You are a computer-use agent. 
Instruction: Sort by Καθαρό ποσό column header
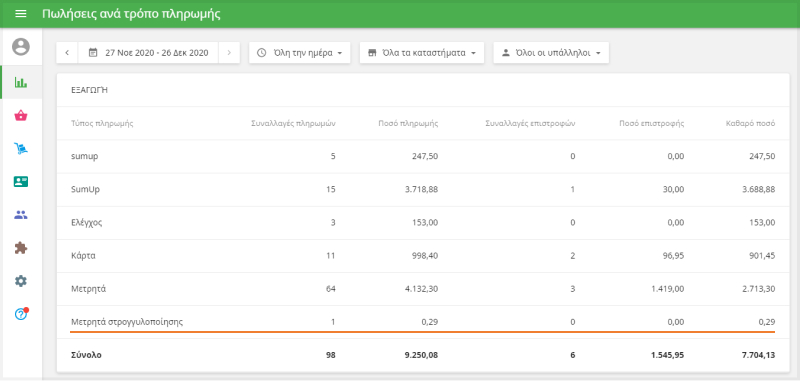point(752,123)
